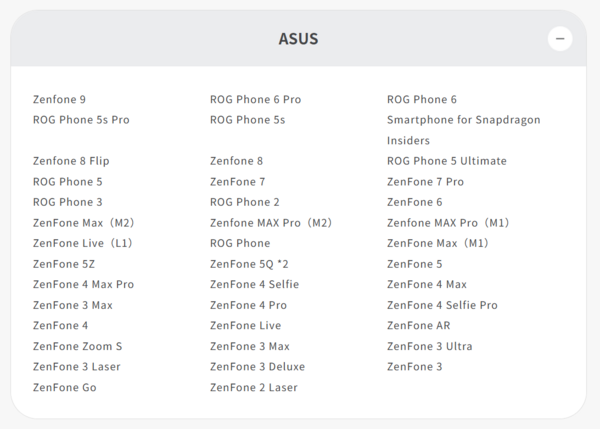Click ZenFone 2 Laser

[x=254, y=387]
